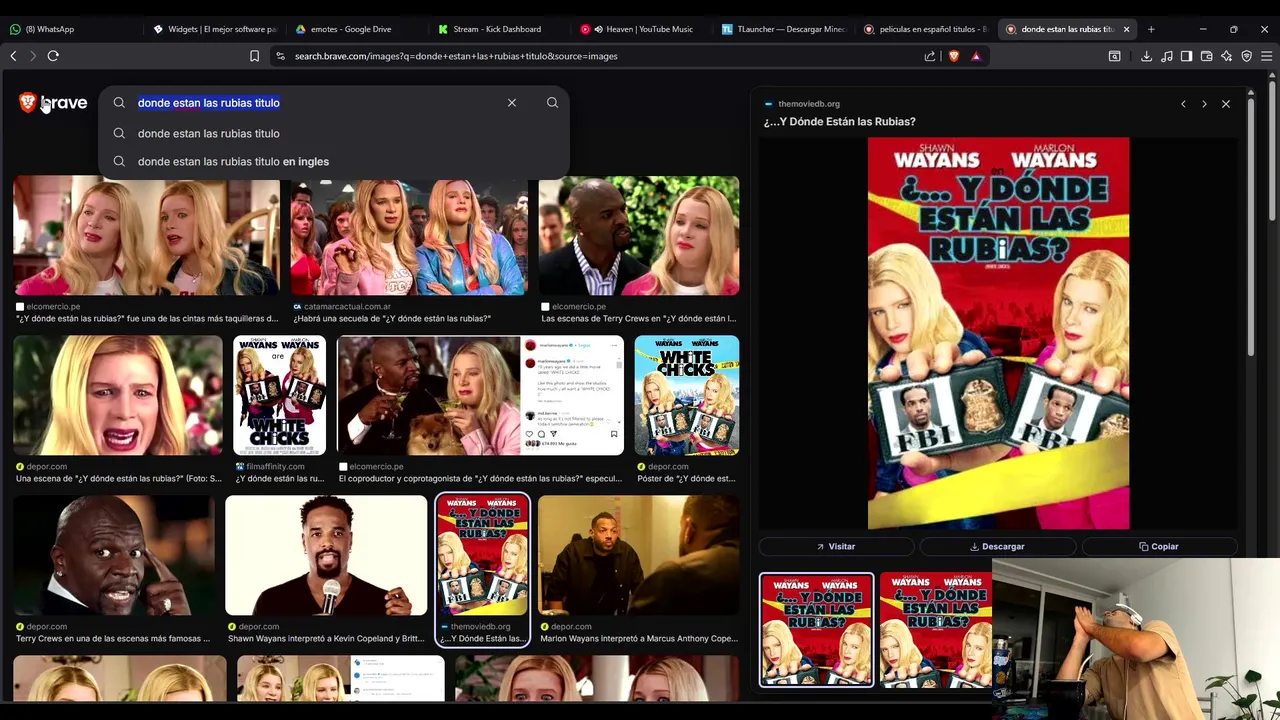1280x720 pixels.
Task: Toggle the browser sidebar panel icon
Action: [1186, 56]
